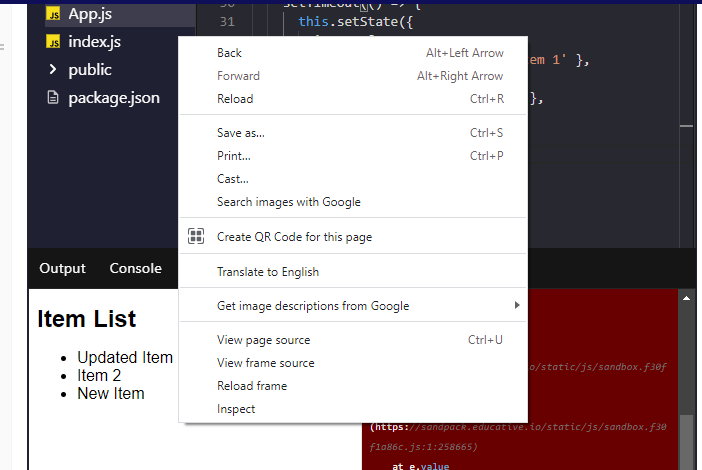Open Get image descriptions submenu arrow
The image size is (702, 470).
[x=517, y=305]
